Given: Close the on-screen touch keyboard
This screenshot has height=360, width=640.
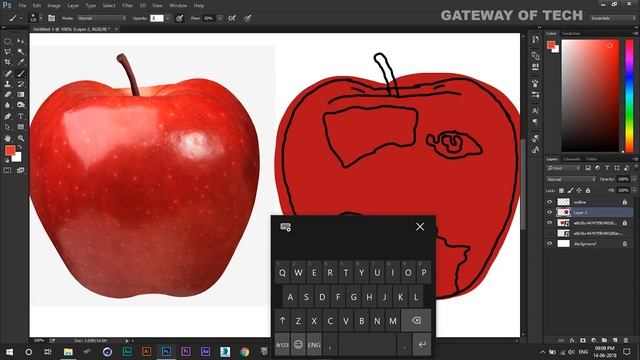Looking at the screenshot, I should pyautogui.click(x=420, y=227).
